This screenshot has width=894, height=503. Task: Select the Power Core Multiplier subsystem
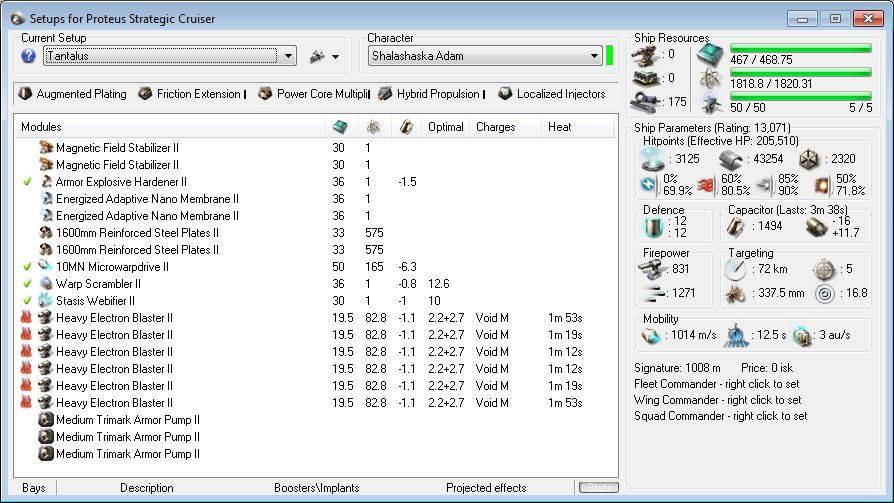click(x=314, y=94)
